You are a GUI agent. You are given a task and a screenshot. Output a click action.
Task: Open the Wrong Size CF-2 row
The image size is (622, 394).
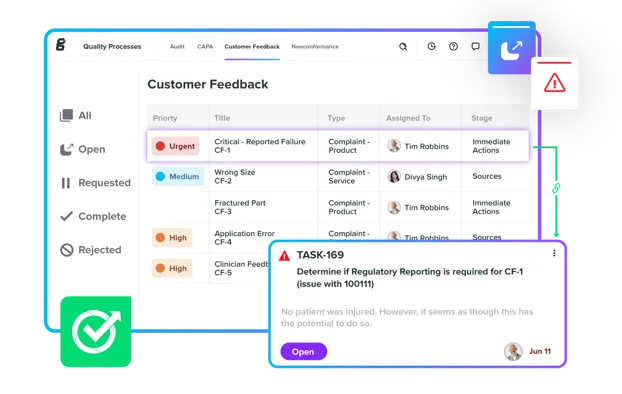pos(337,177)
